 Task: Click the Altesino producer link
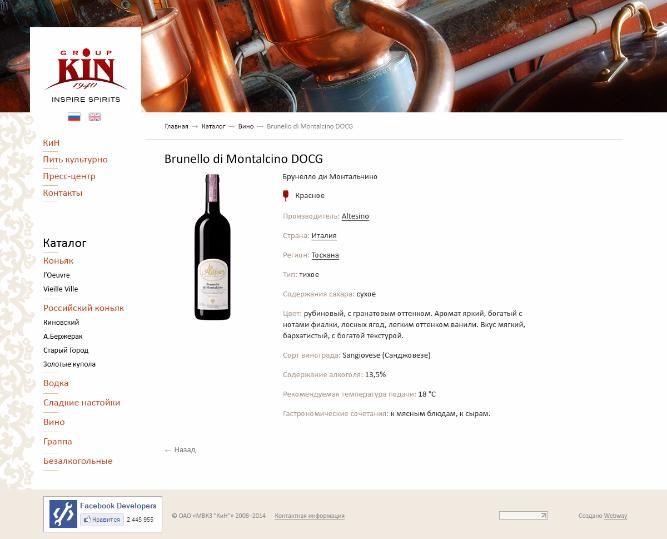pyautogui.click(x=355, y=216)
